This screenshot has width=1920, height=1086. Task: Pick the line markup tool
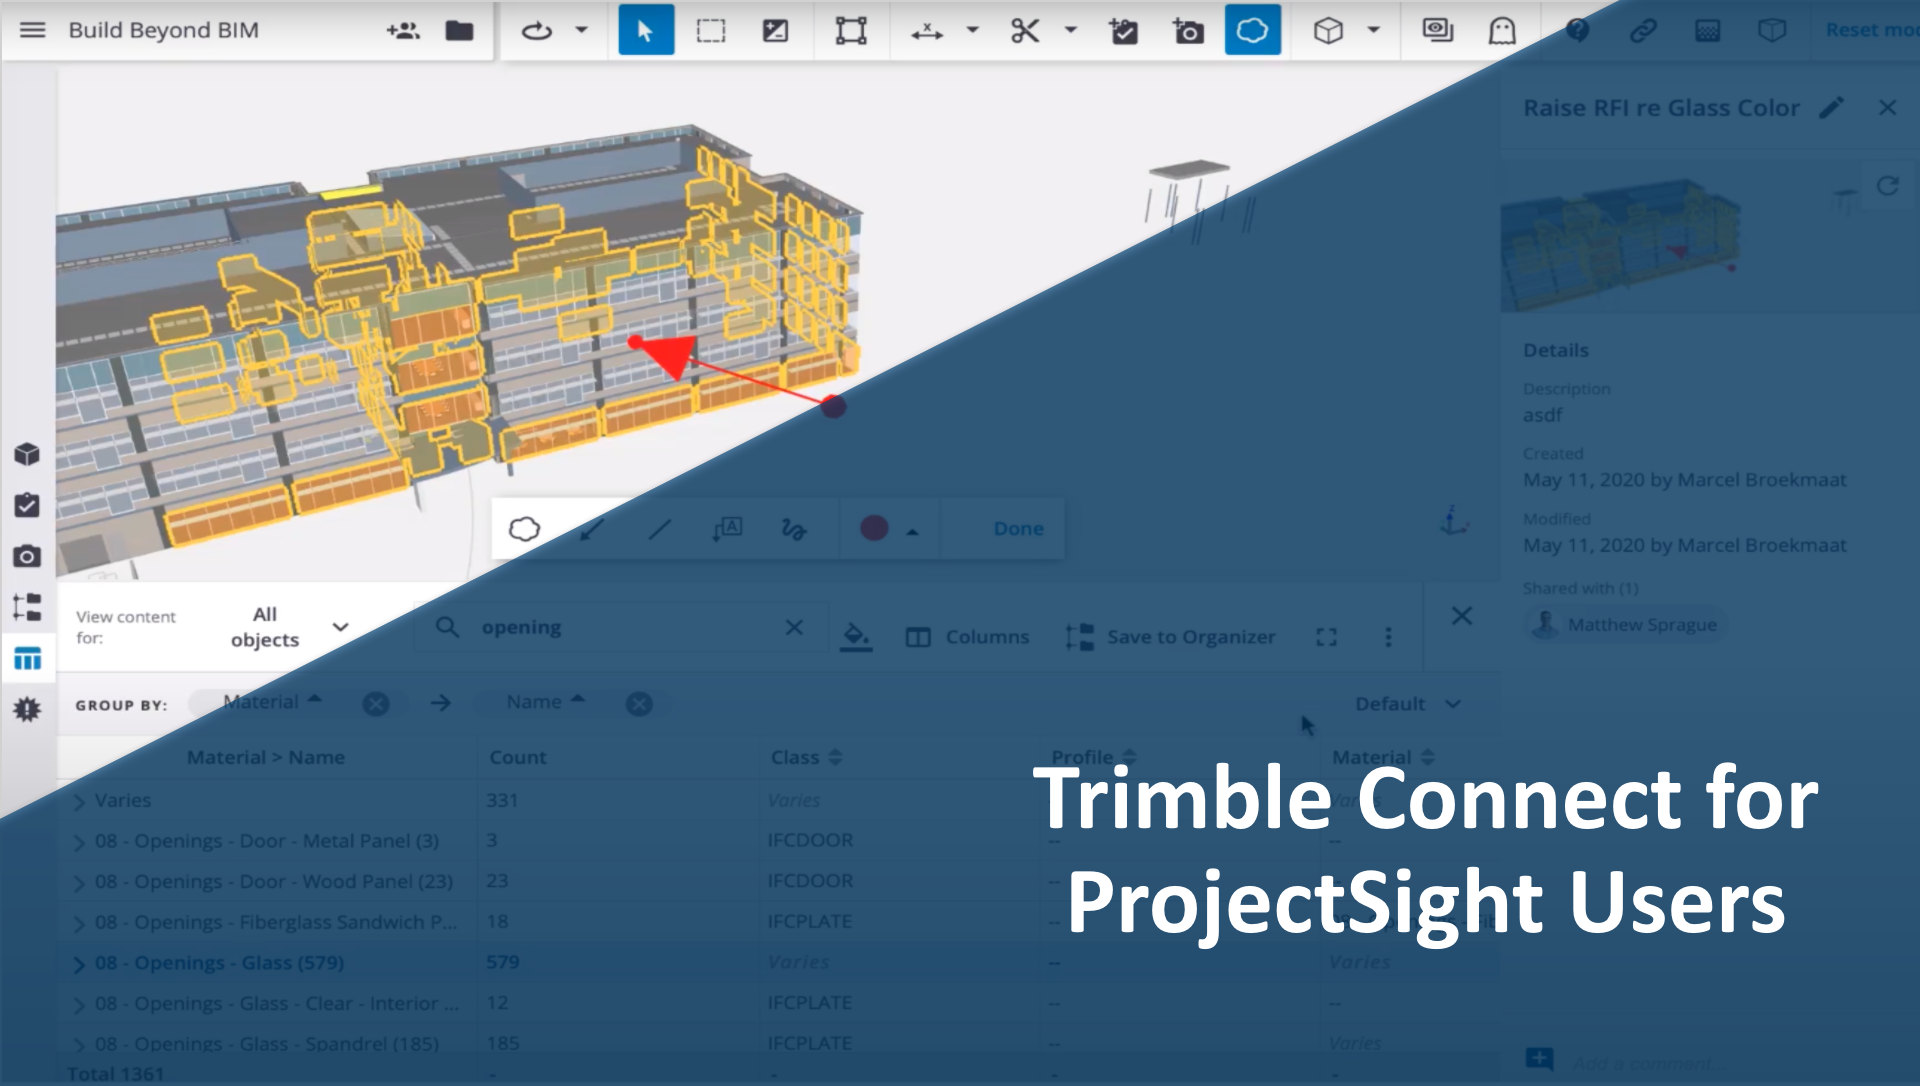pos(660,529)
